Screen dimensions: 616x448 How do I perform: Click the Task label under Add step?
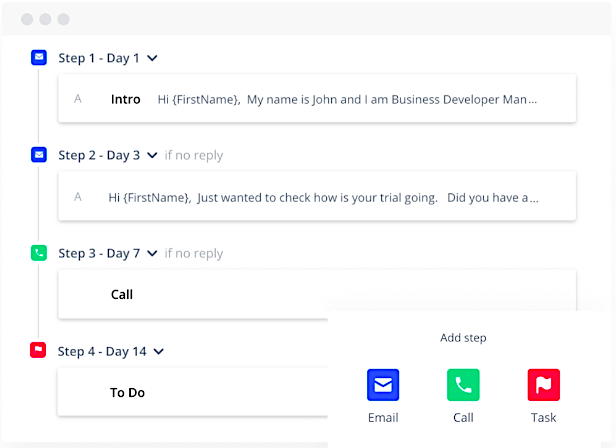[543, 418]
